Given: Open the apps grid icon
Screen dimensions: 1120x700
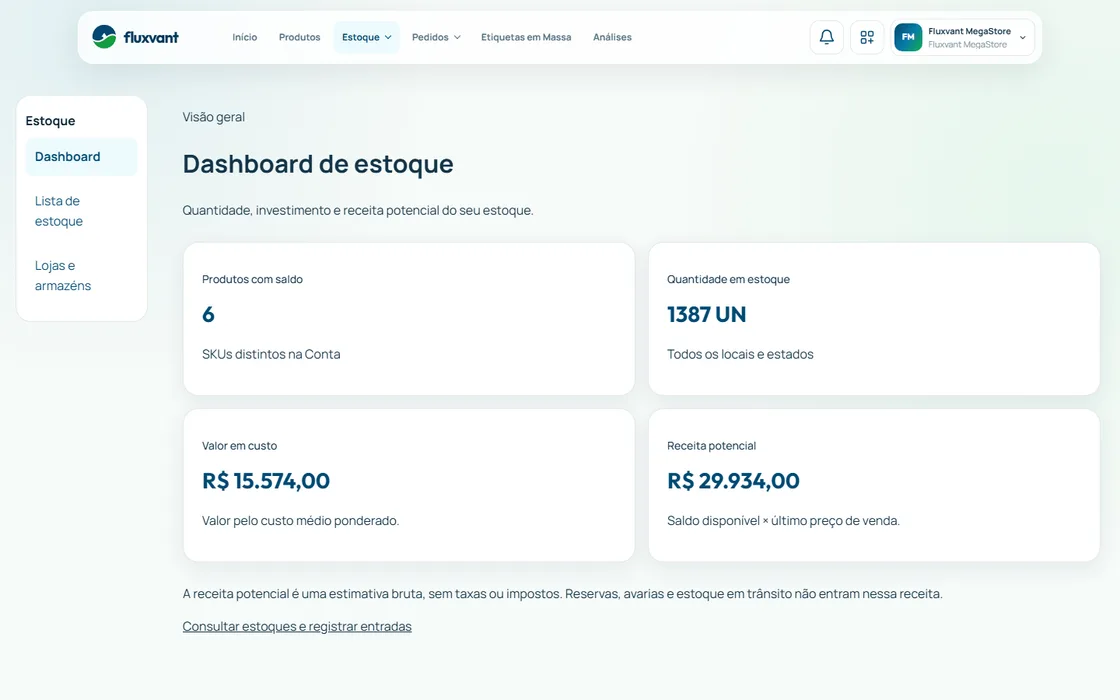Looking at the screenshot, I should click(x=867, y=37).
